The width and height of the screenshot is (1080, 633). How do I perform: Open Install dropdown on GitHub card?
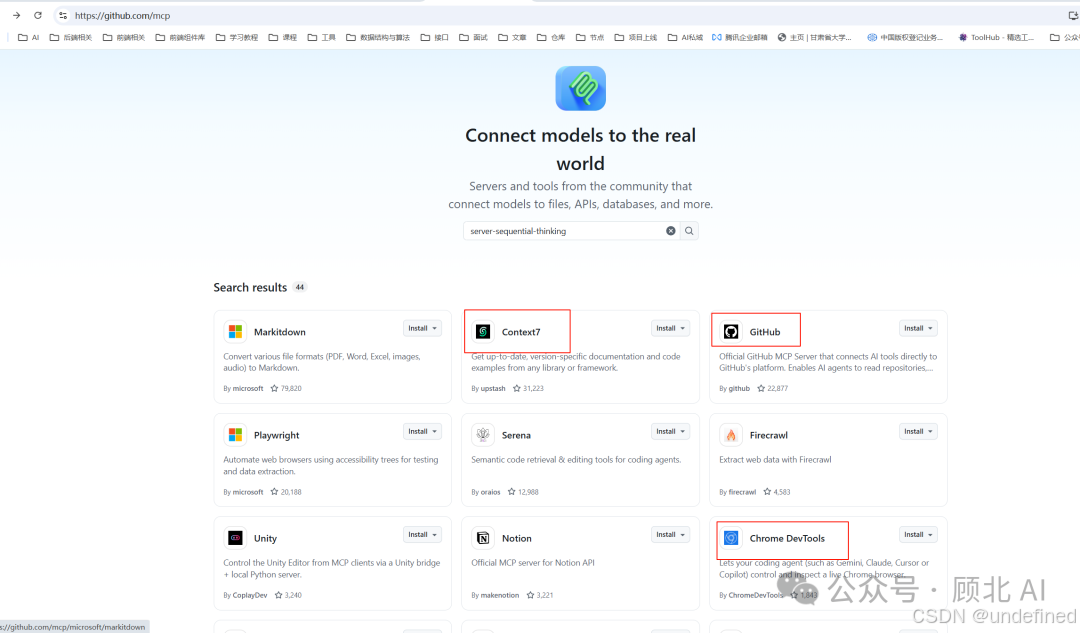coord(918,329)
